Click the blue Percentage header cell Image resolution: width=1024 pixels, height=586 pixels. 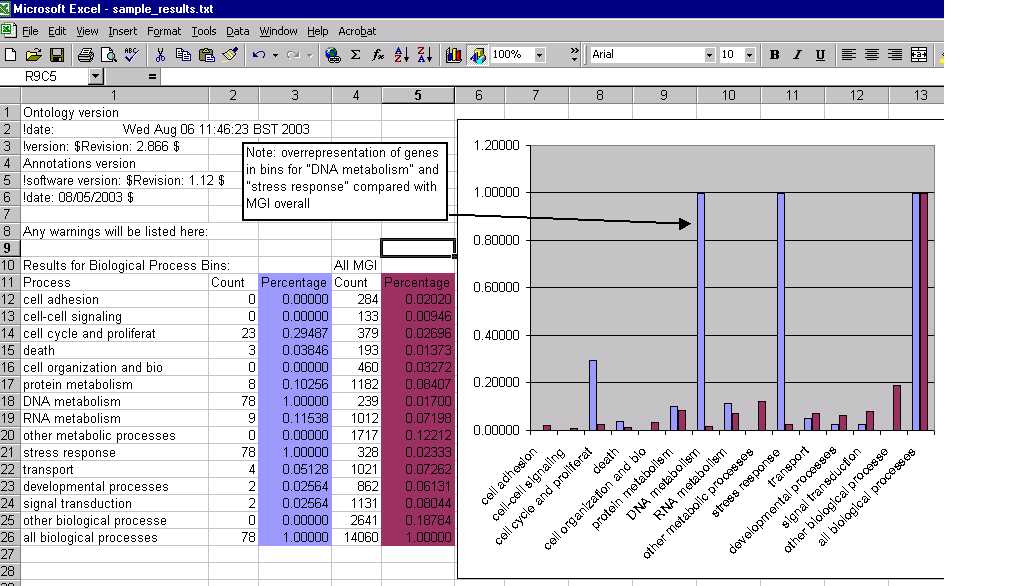[x=295, y=282]
